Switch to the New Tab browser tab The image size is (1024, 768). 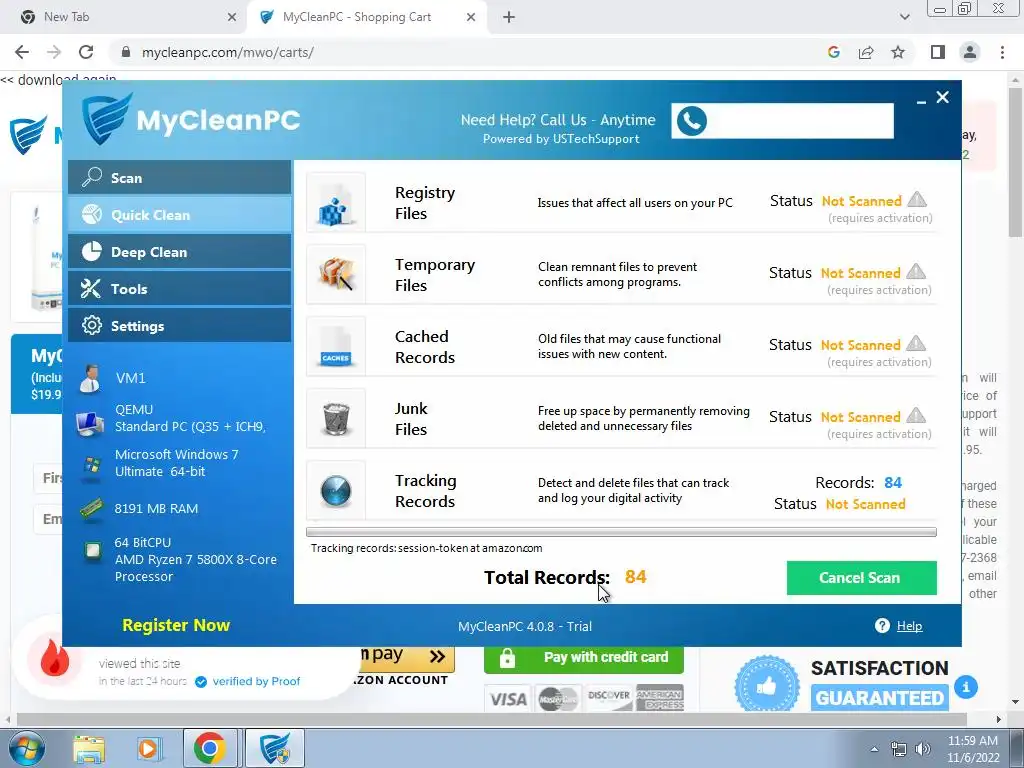(x=124, y=17)
